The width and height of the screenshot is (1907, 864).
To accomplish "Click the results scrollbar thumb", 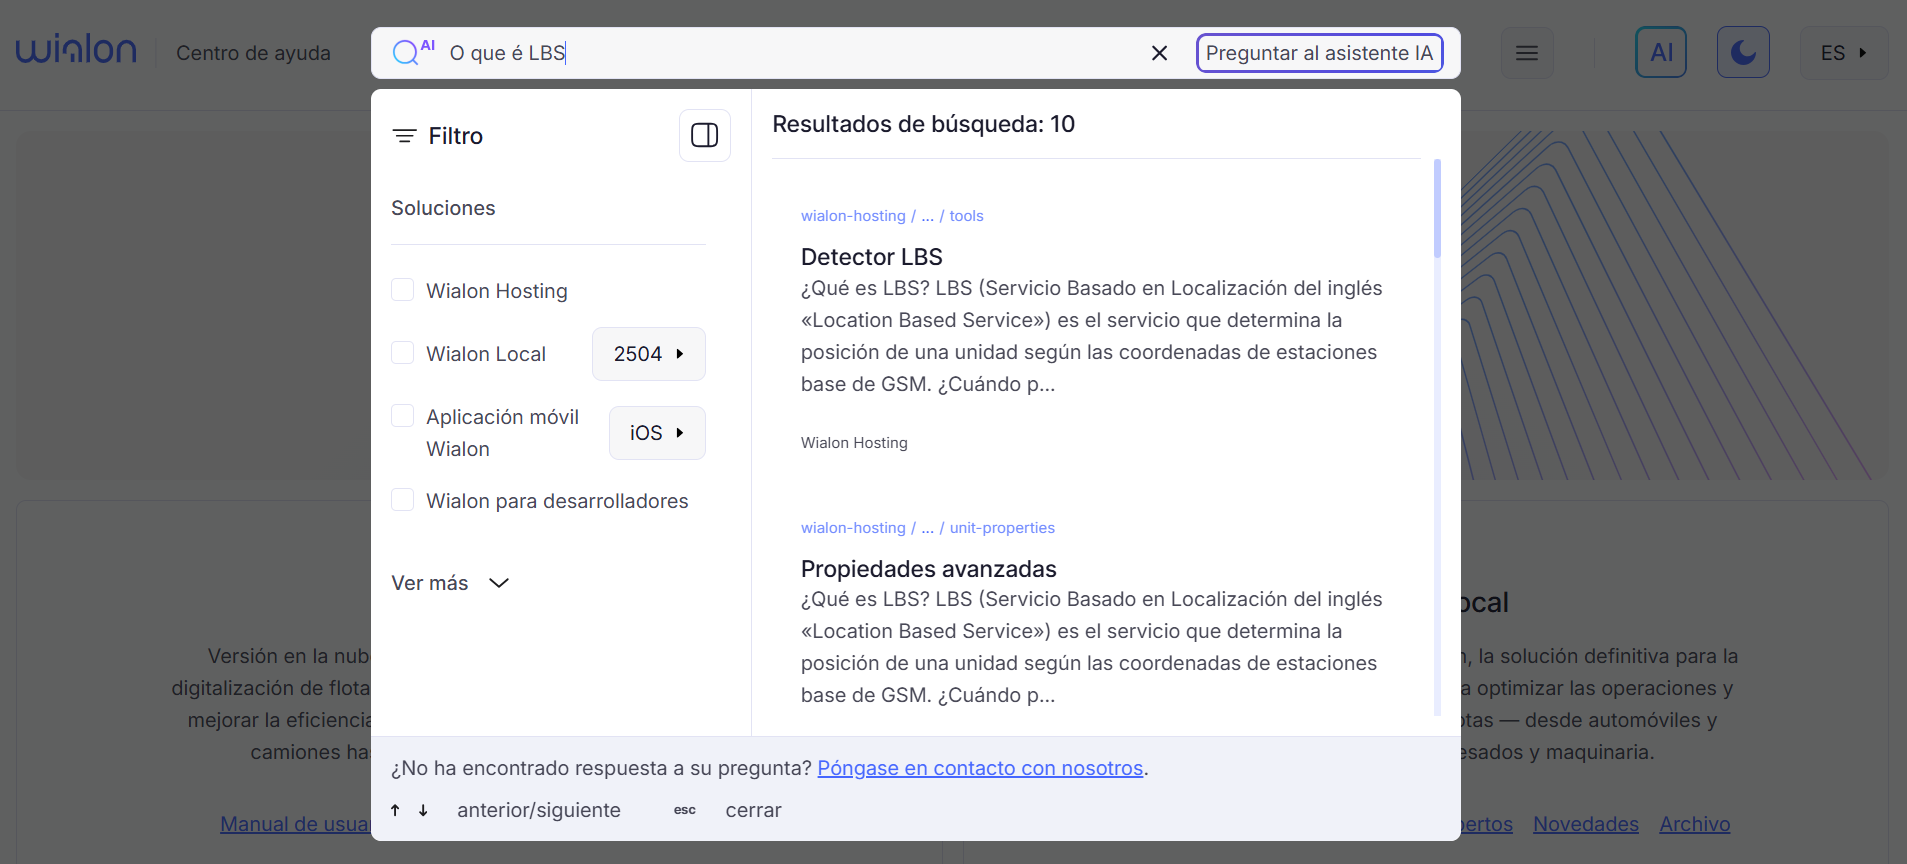I will pyautogui.click(x=1438, y=208).
